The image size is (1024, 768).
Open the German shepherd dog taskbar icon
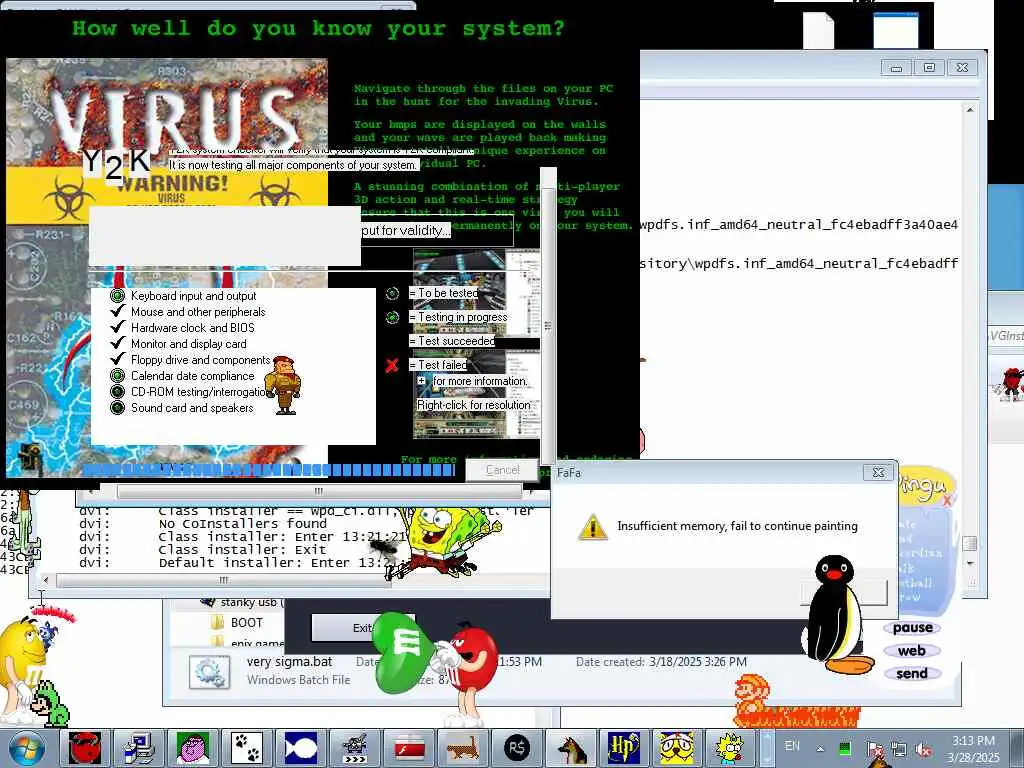pos(570,748)
